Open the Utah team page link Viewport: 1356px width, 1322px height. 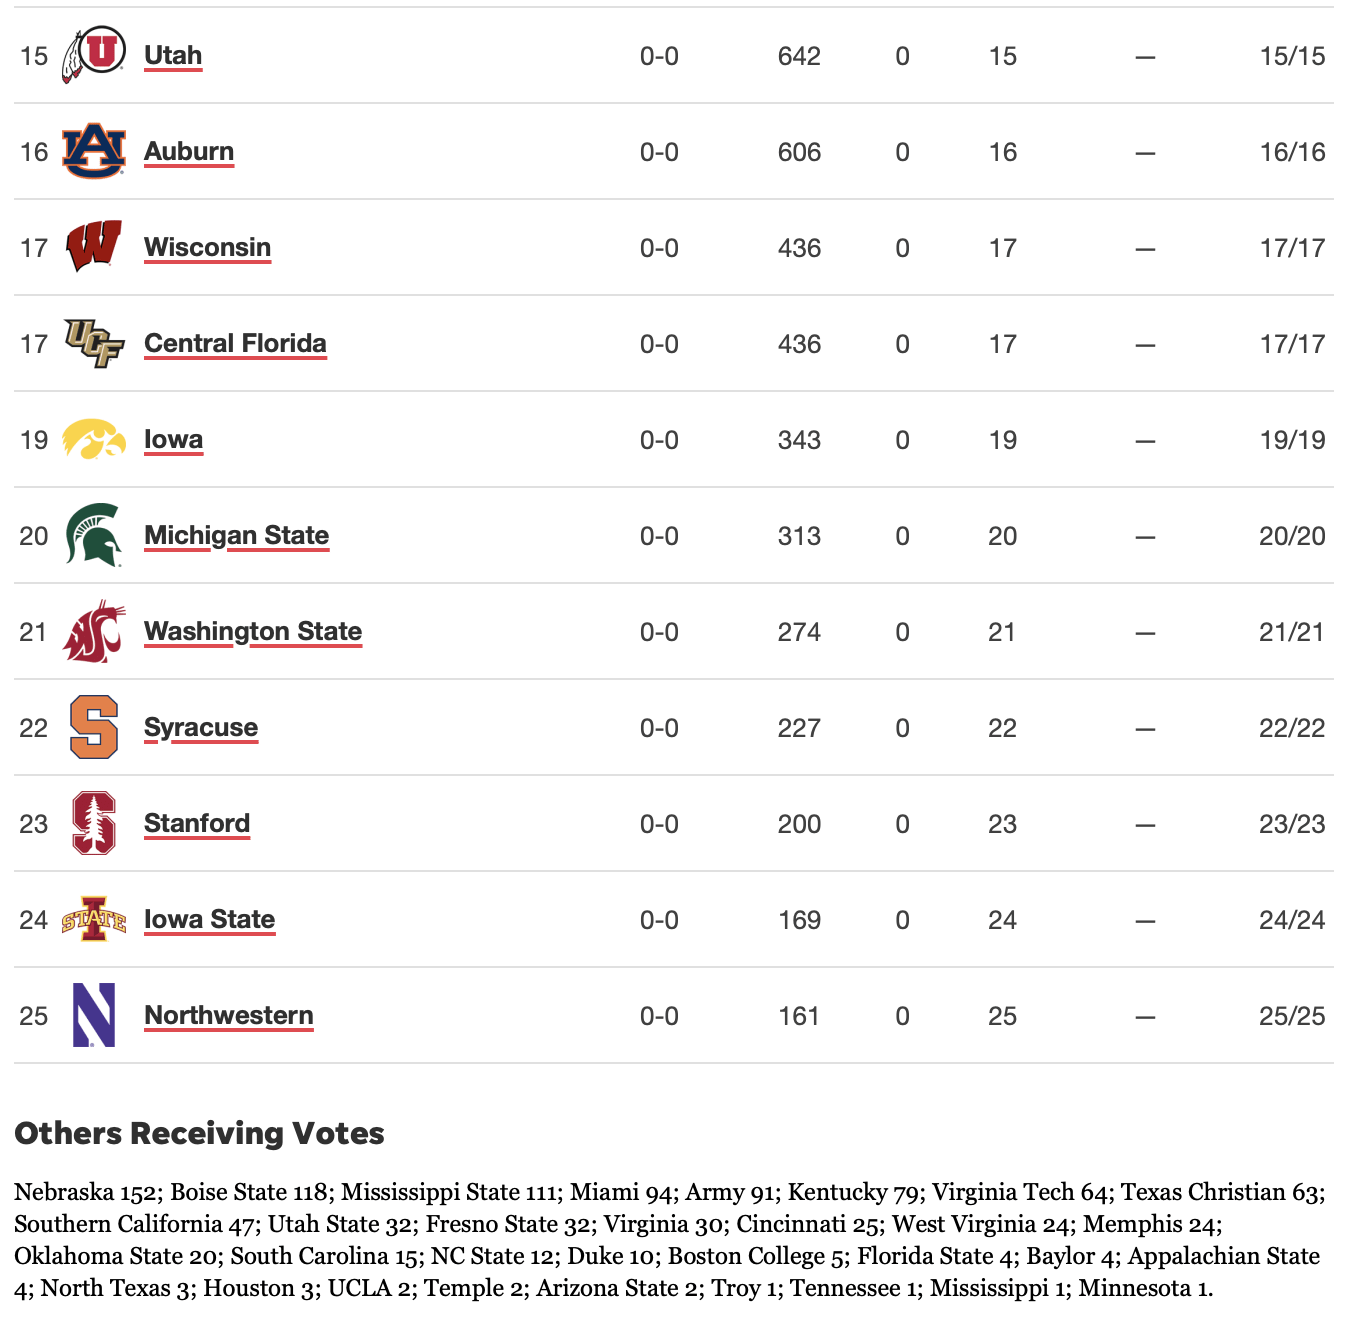(x=172, y=55)
